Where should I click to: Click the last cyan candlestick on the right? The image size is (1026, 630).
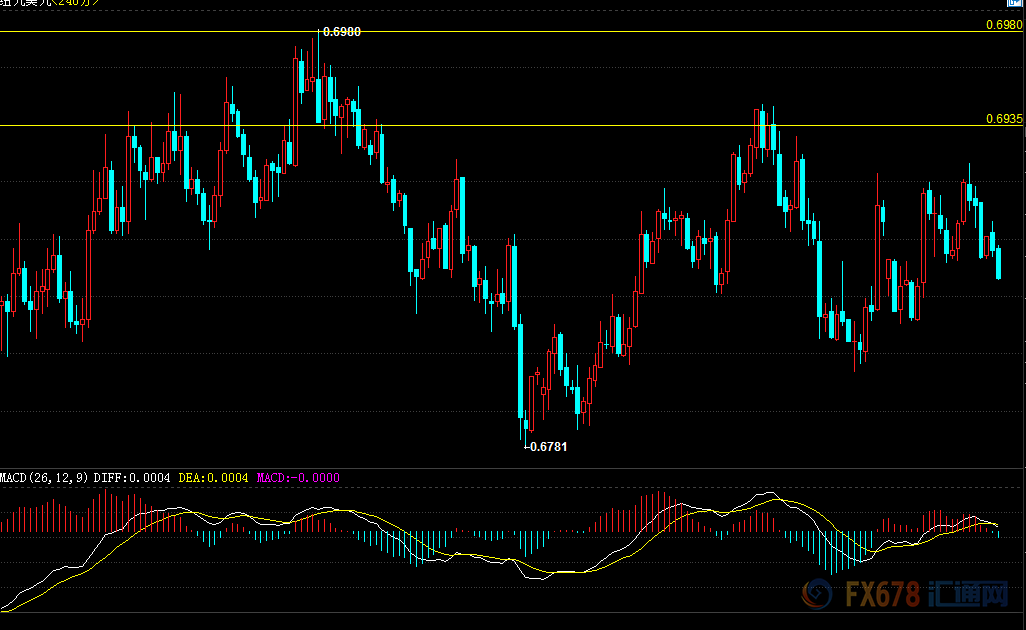click(x=998, y=262)
